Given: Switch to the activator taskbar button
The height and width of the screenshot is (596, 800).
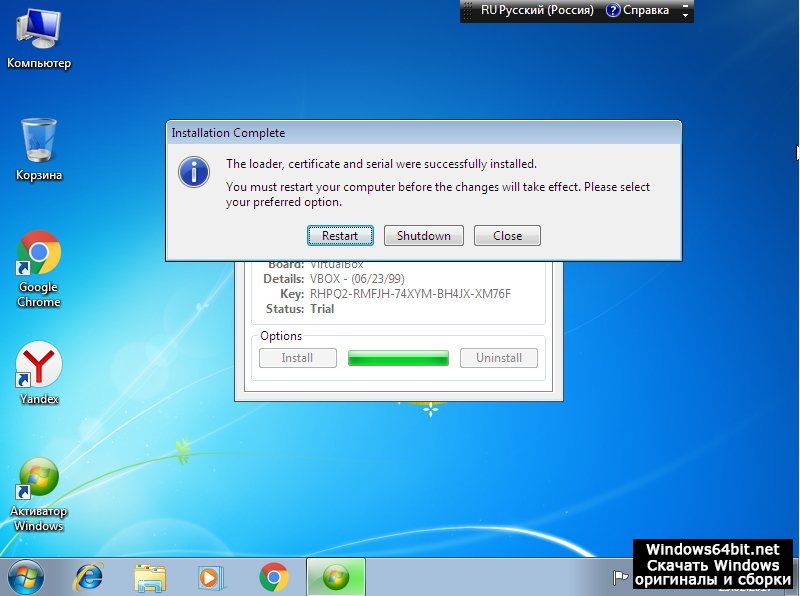Looking at the screenshot, I should (x=335, y=577).
